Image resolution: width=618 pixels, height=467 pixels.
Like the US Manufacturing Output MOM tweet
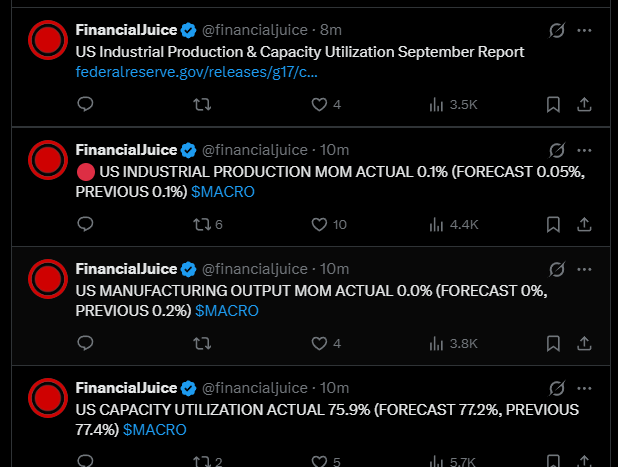tap(319, 343)
